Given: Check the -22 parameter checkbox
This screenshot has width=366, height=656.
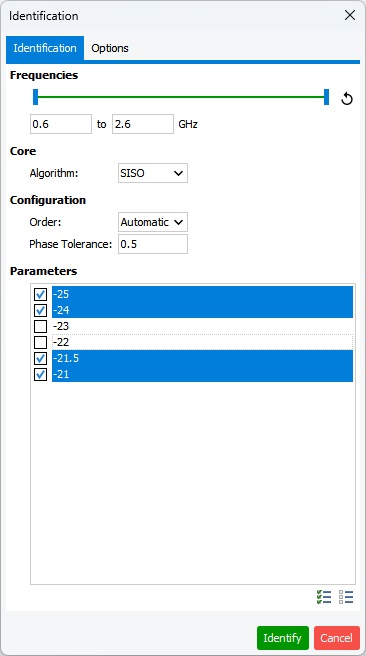Looking at the screenshot, I should [x=40, y=343].
